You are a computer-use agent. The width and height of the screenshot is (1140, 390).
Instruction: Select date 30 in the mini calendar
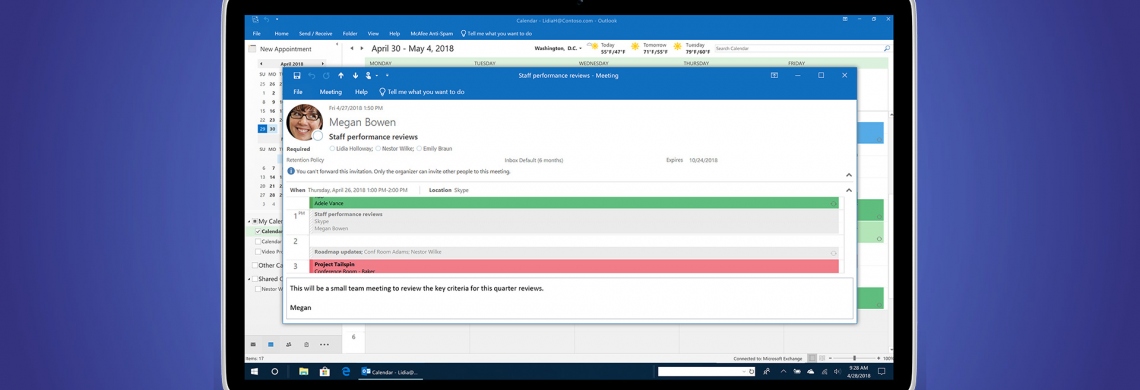coord(272,129)
